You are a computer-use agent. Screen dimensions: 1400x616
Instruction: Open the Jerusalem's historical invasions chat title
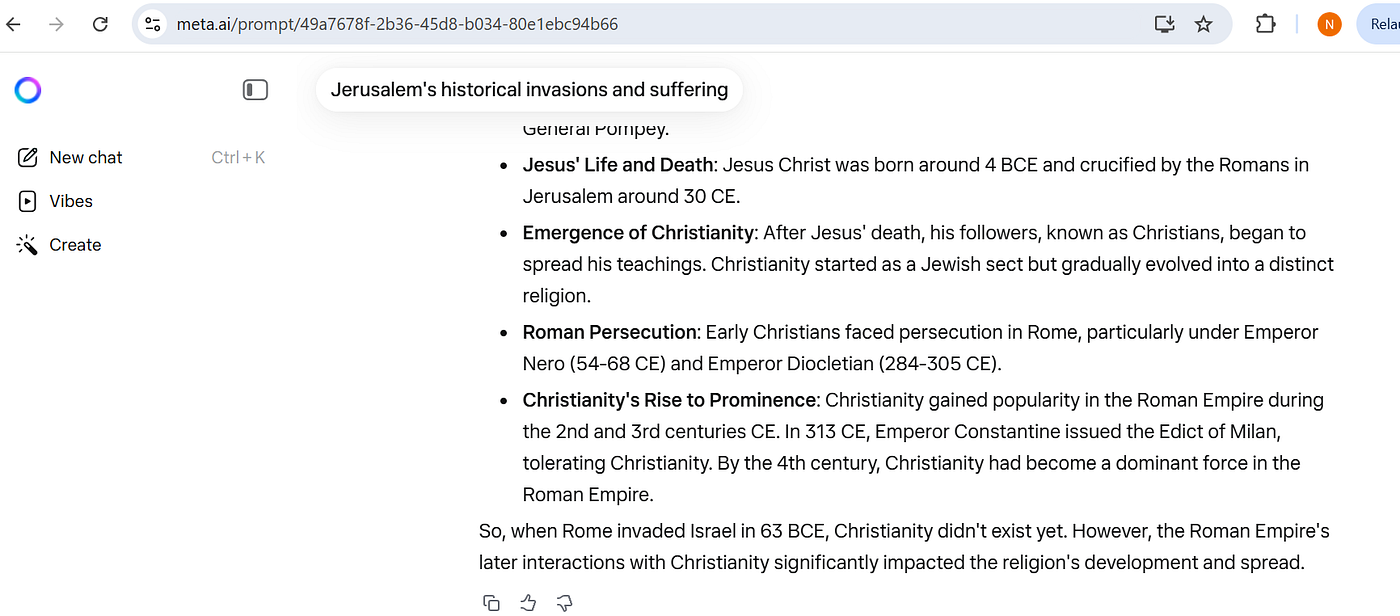(x=529, y=90)
